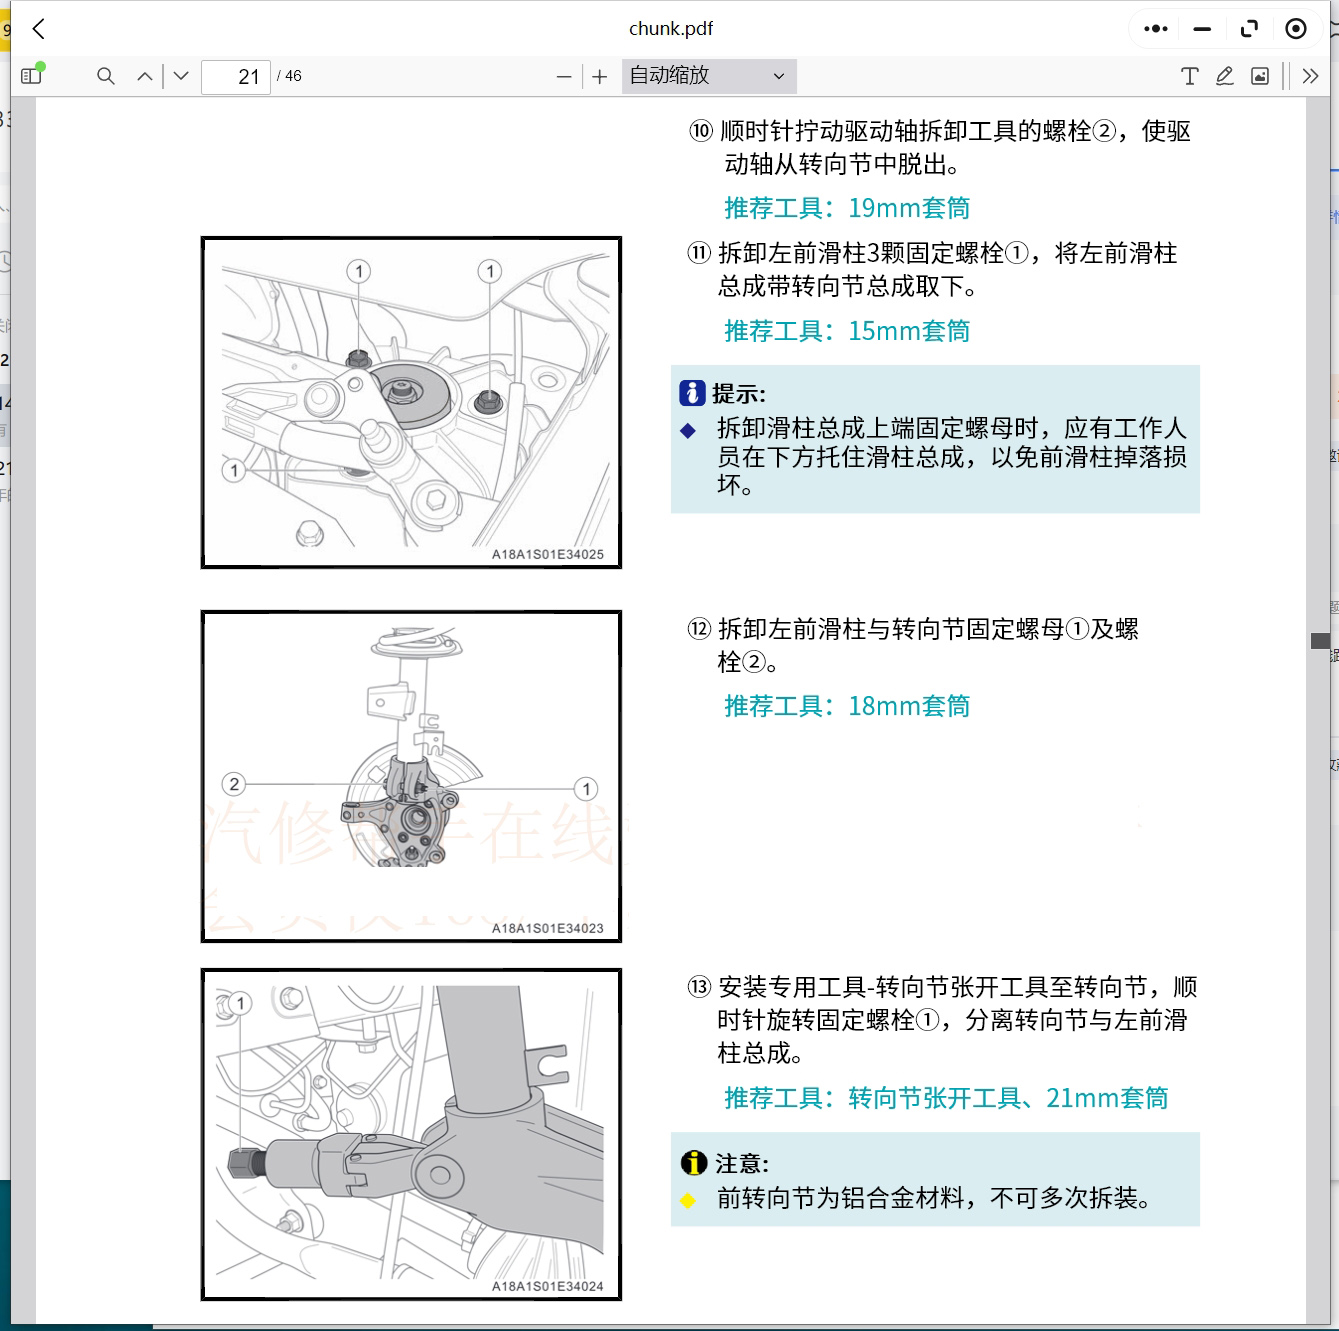Open the 自动缩放 zoom mode dropdown

point(708,76)
